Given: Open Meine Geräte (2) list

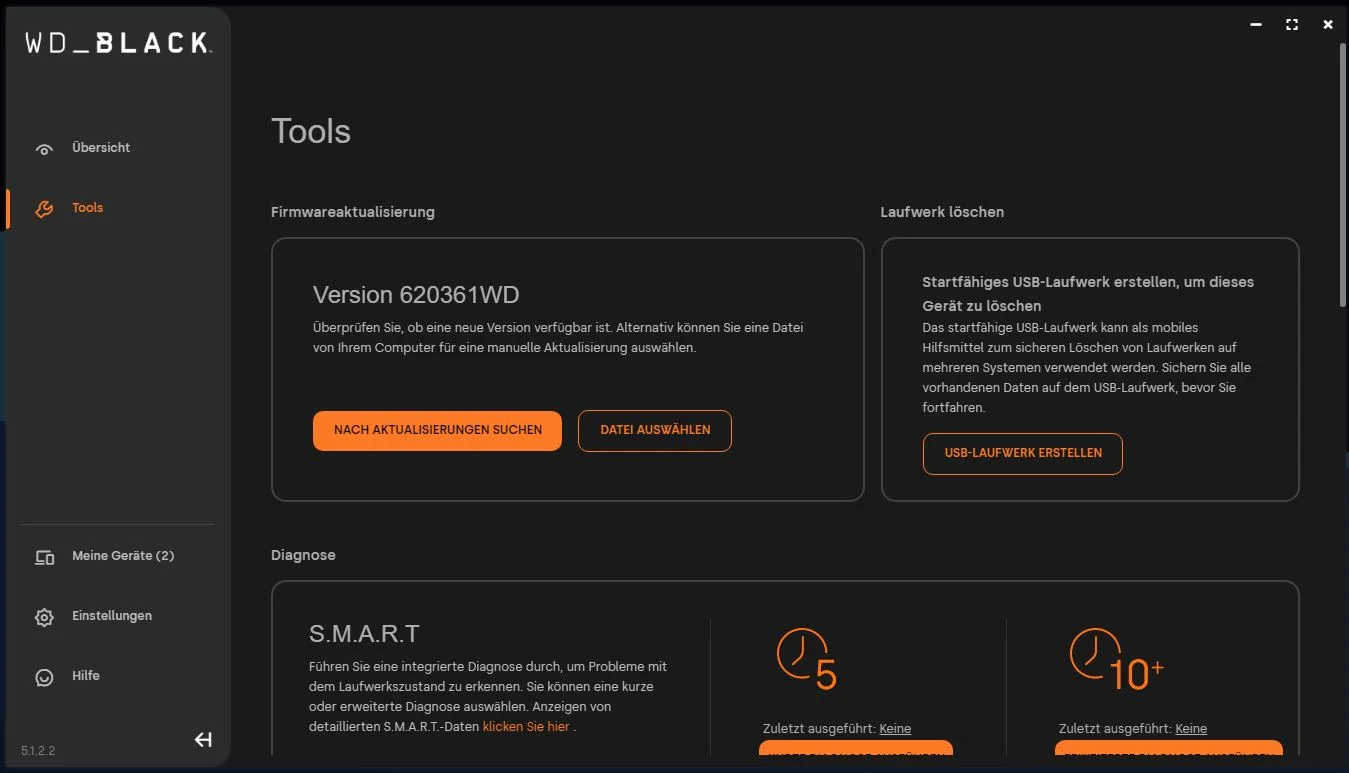Looking at the screenshot, I should [x=123, y=556].
